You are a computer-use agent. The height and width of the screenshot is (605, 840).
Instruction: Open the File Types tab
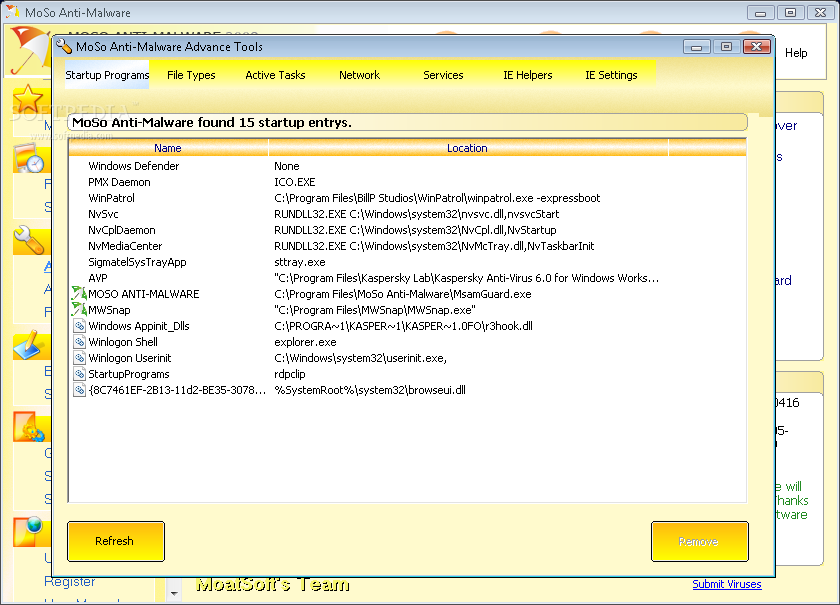click(191, 75)
